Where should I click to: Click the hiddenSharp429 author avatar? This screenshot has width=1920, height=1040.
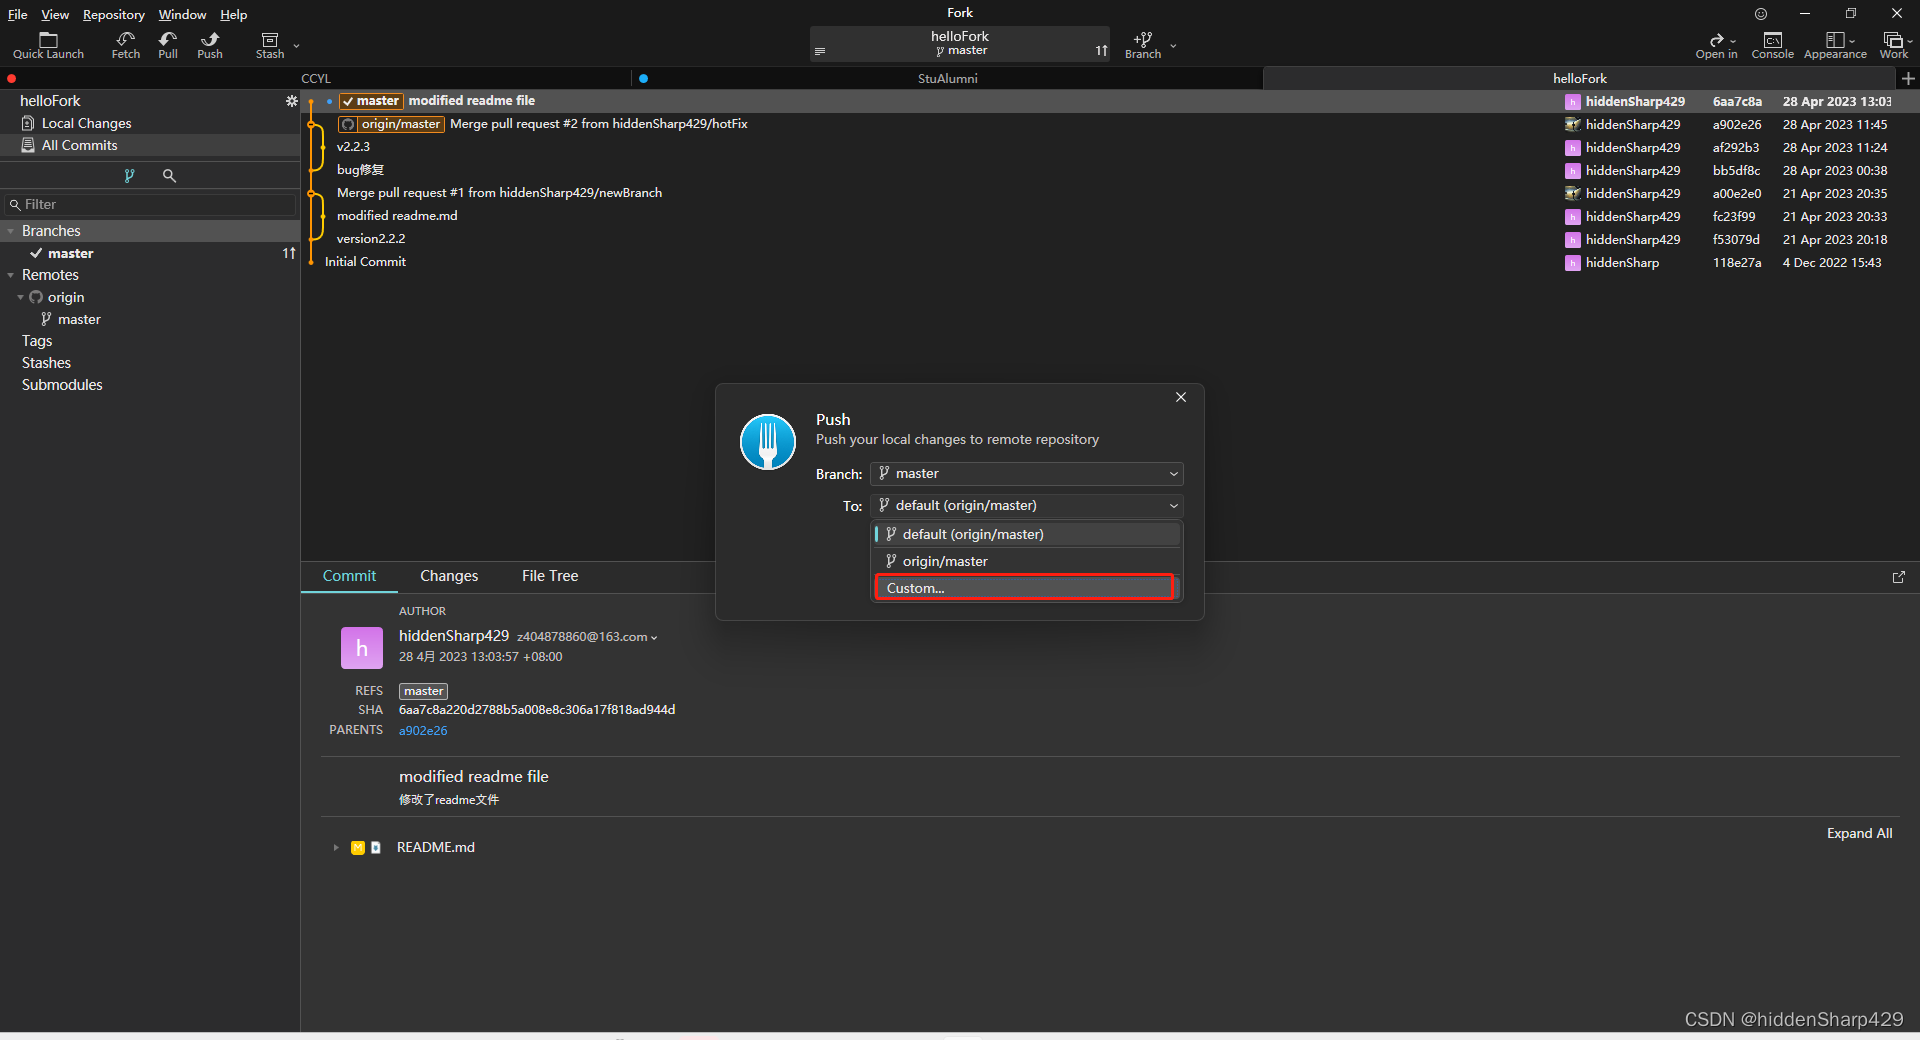(x=362, y=648)
